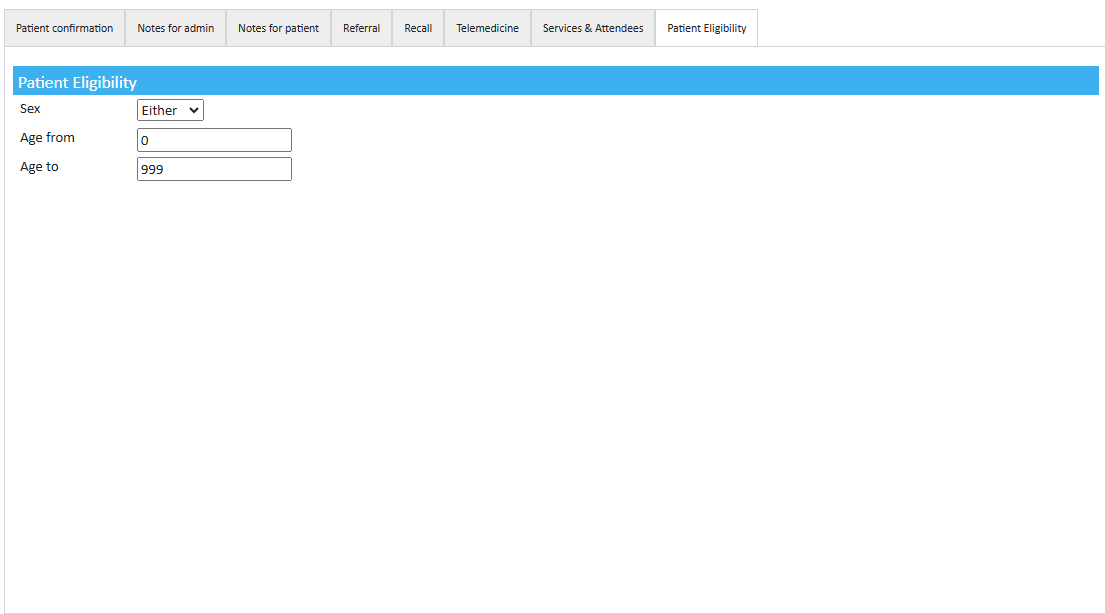Click the Patient Eligibility section heading text
Screen dimensions: 1105x614
(x=77, y=82)
